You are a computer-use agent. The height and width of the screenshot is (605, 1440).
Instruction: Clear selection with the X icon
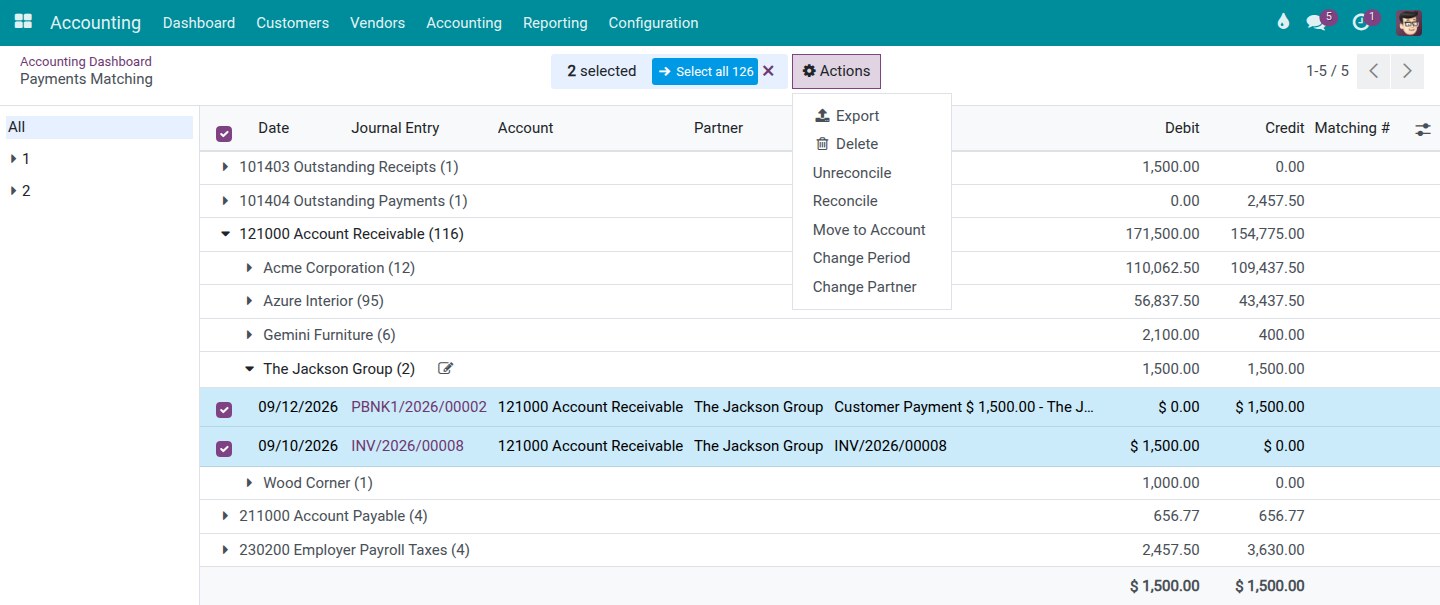(x=768, y=71)
